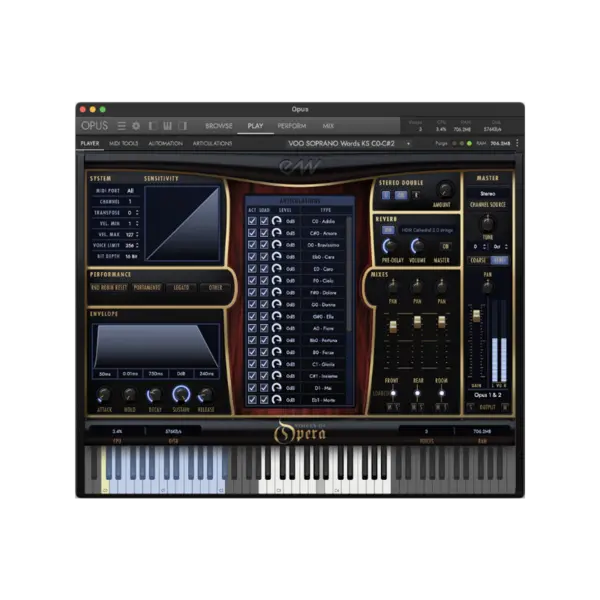Viewport: 600px width, 600px height.
Task: Uncheck LOAD checkbox for C0 - Addio
Action: (264, 221)
